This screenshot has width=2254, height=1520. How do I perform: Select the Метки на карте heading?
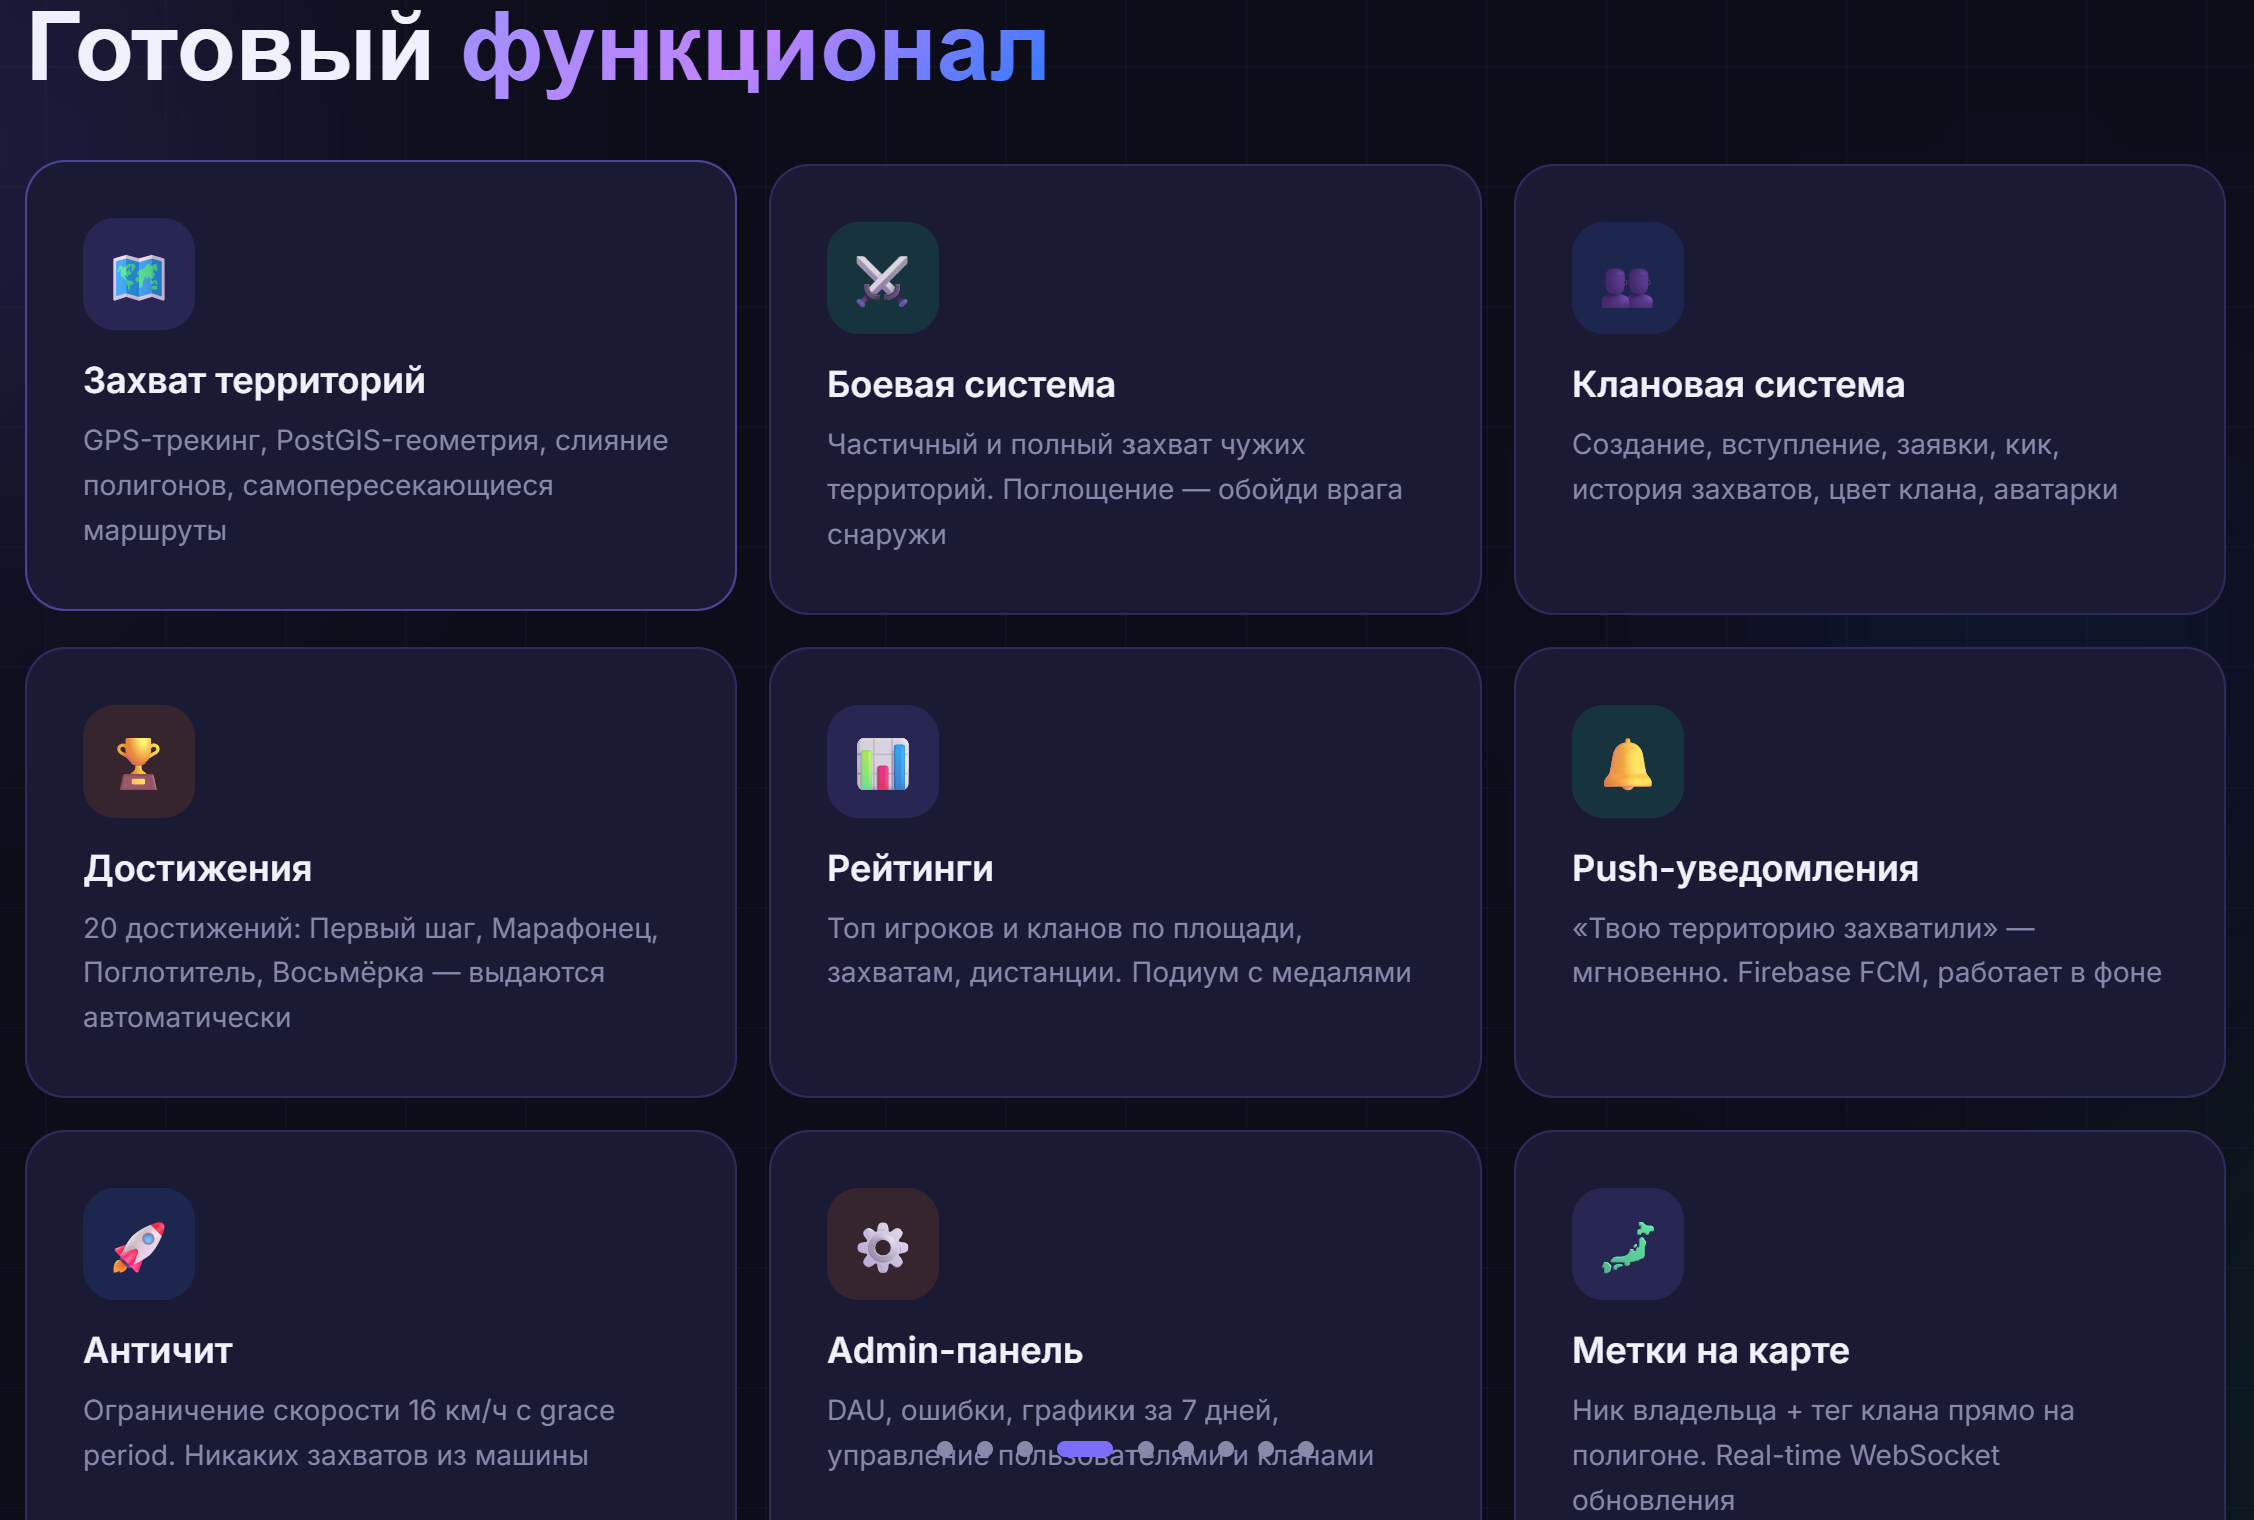(x=1710, y=1351)
